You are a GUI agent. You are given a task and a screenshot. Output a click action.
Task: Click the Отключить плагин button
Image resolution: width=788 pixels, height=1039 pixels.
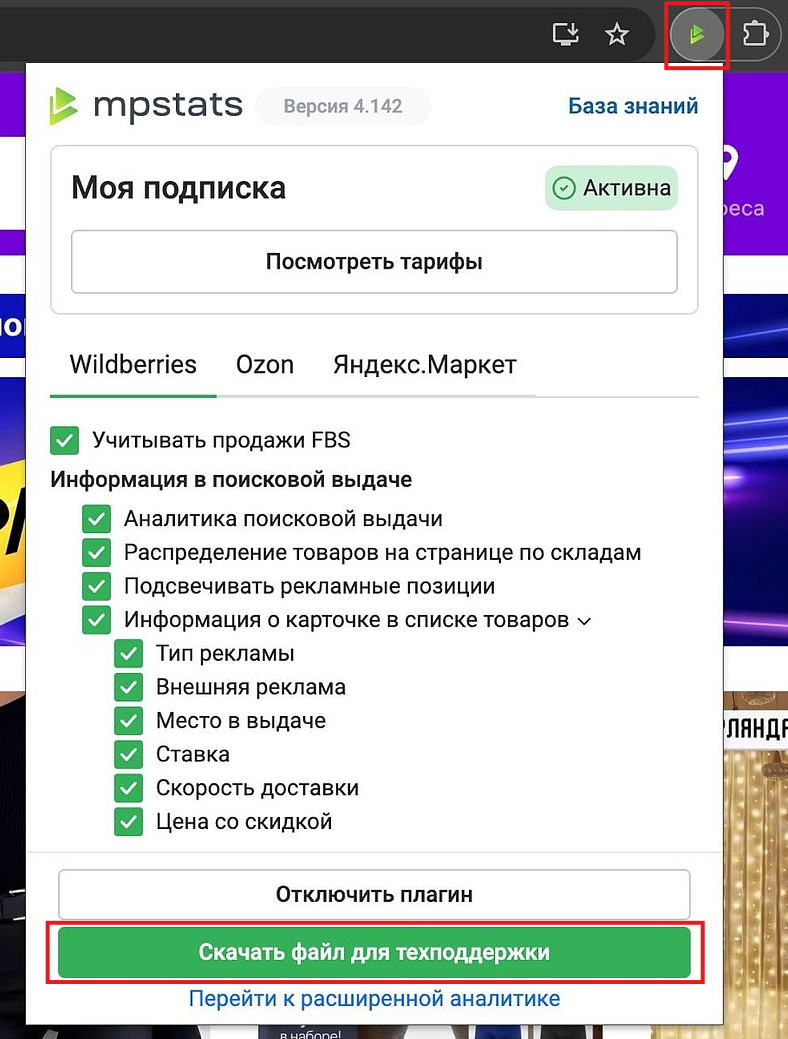coord(374,895)
